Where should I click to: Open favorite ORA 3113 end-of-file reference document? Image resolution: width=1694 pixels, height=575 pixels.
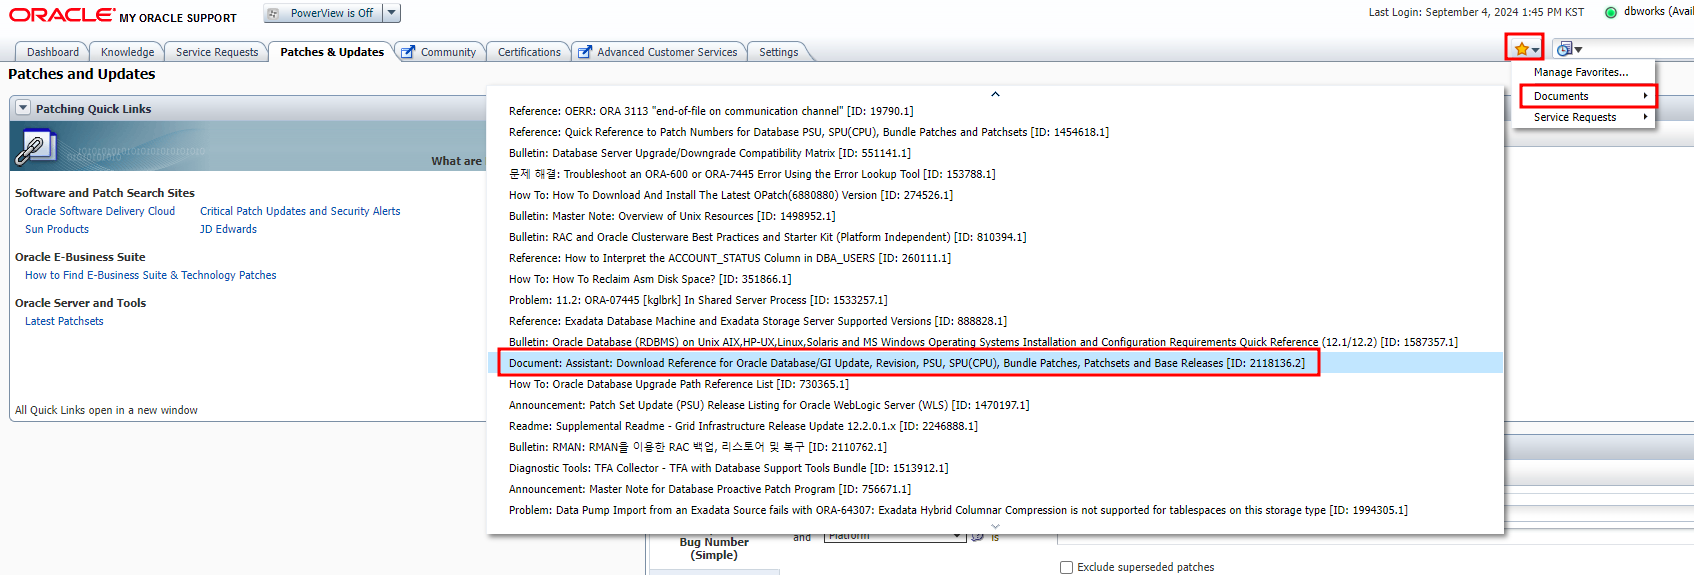pos(711,111)
